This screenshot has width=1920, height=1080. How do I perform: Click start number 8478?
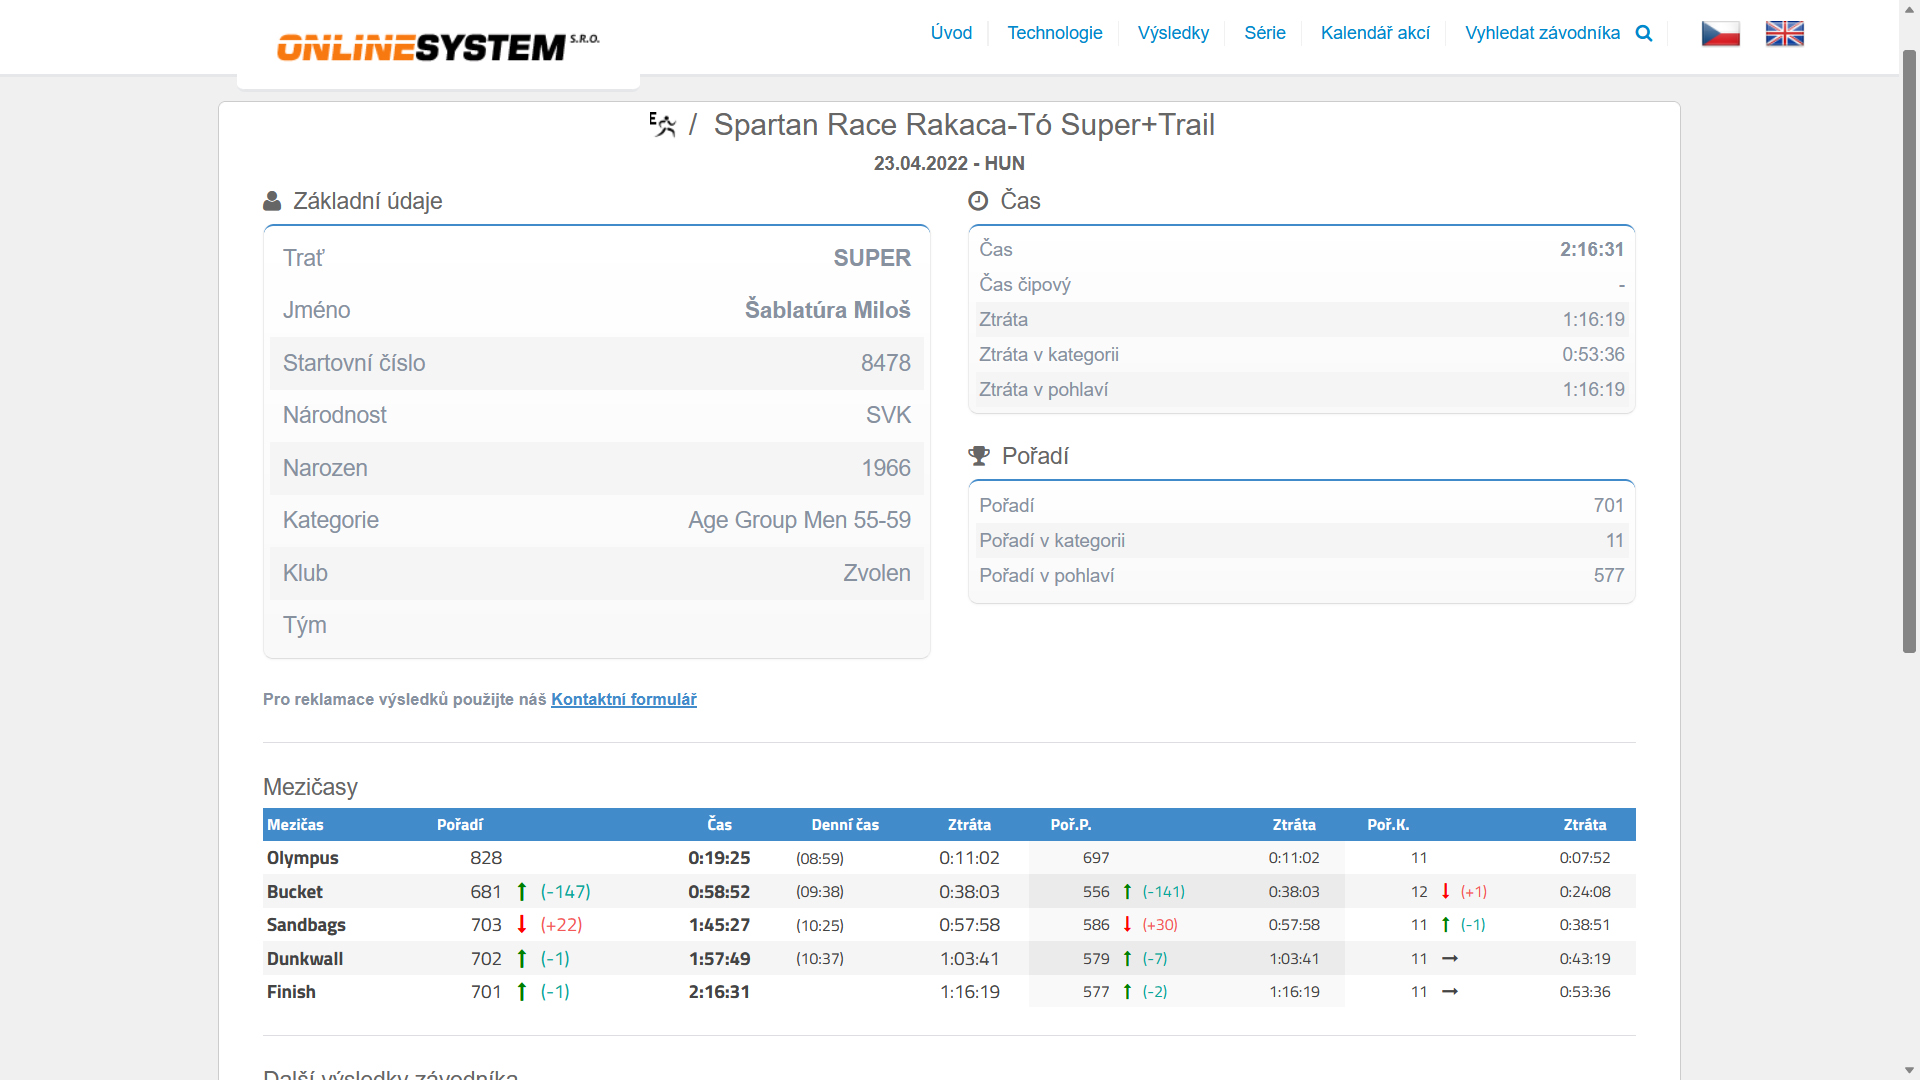tap(886, 363)
